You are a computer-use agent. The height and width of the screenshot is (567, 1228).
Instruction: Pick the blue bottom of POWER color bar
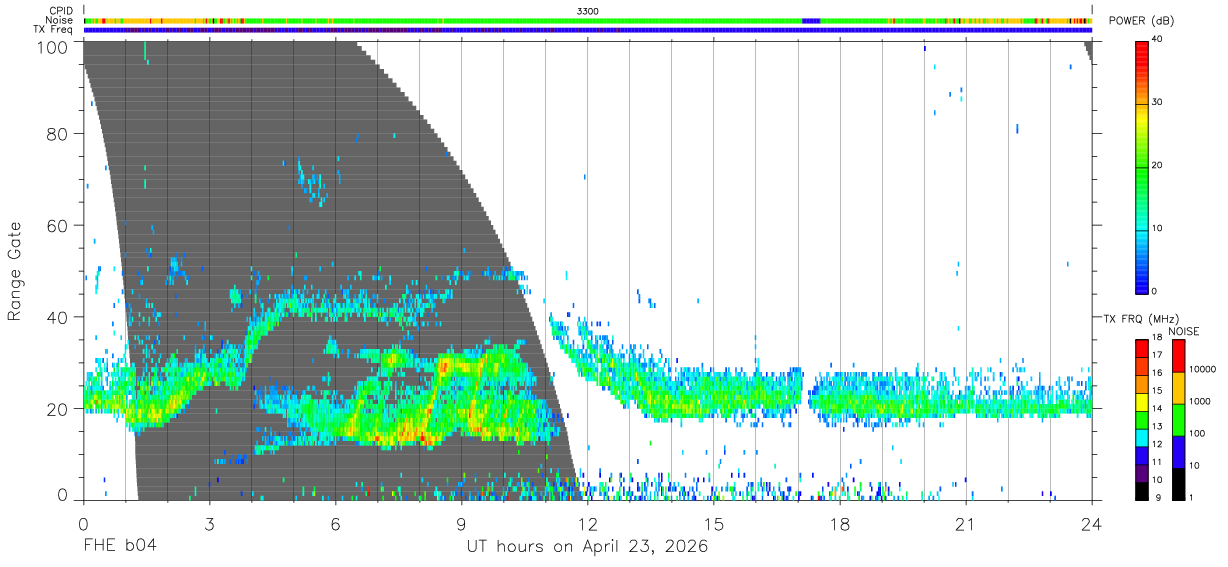1141,285
